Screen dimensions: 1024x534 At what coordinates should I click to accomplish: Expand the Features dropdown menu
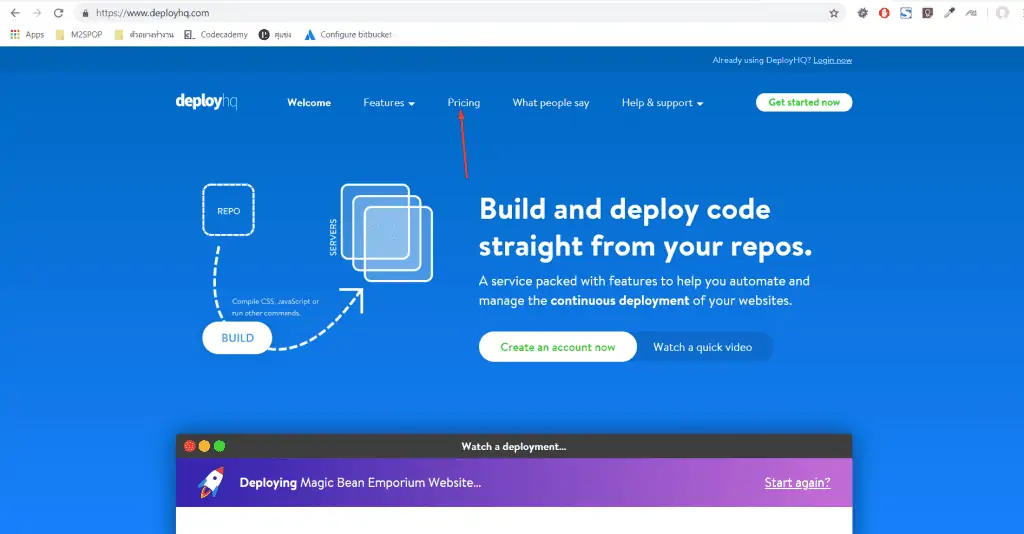(x=389, y=103)
